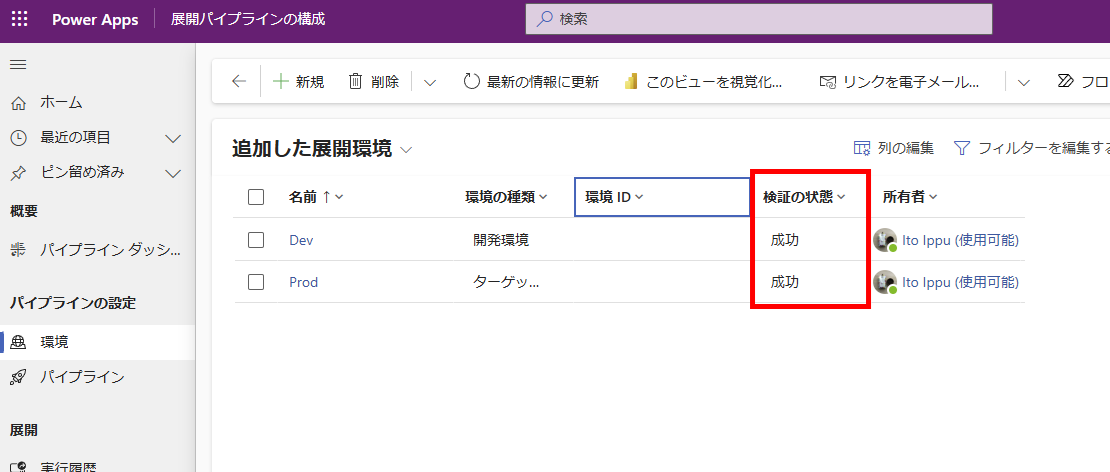The width and height of the screenshot is (1110, 472).
Task: Click このビューを視覚化 Power BI button
Action: (702, 82)
